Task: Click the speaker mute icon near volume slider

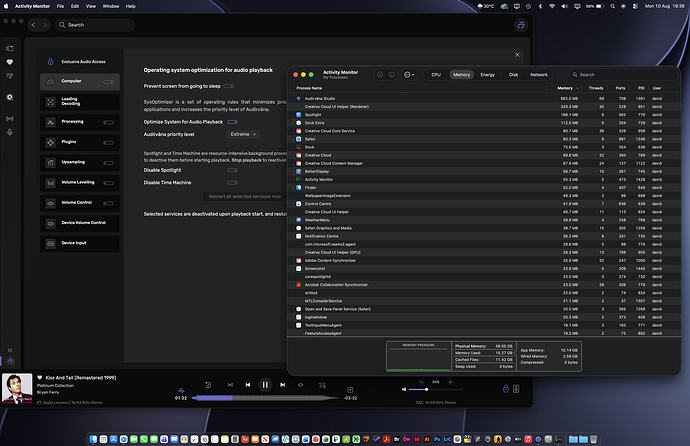Action: coord(404,389)
